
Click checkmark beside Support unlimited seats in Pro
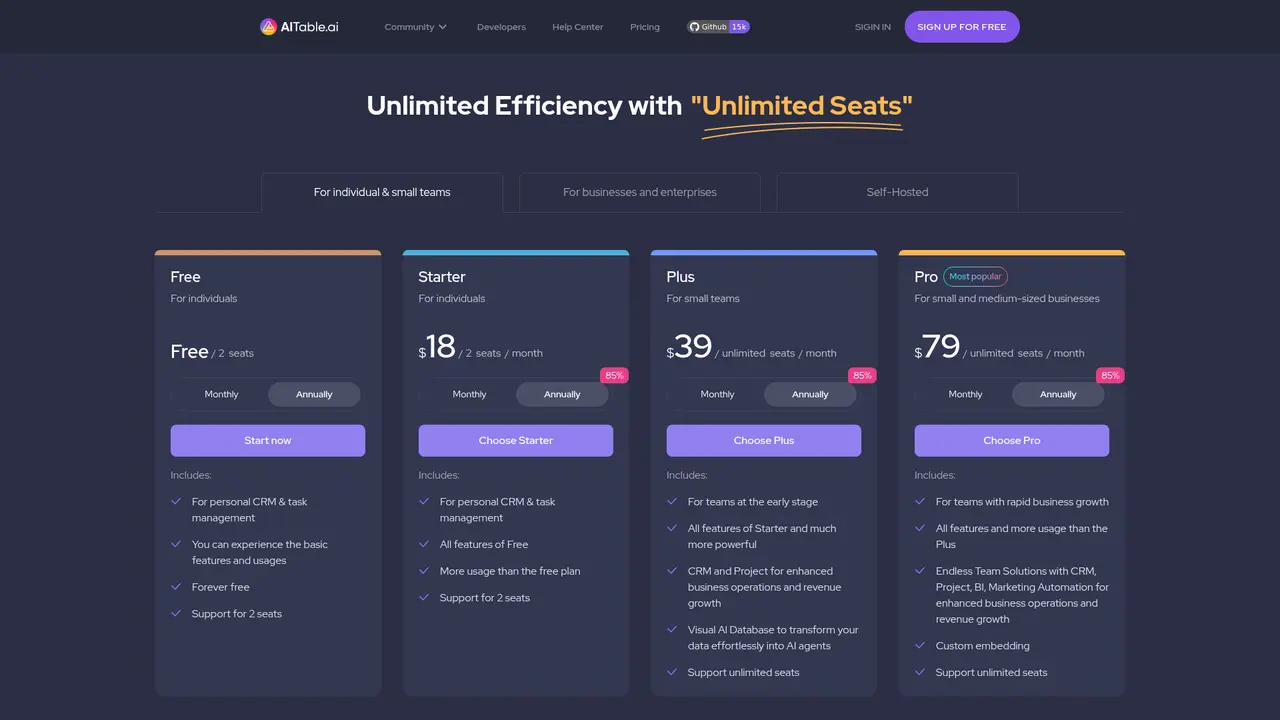(920, 673)
